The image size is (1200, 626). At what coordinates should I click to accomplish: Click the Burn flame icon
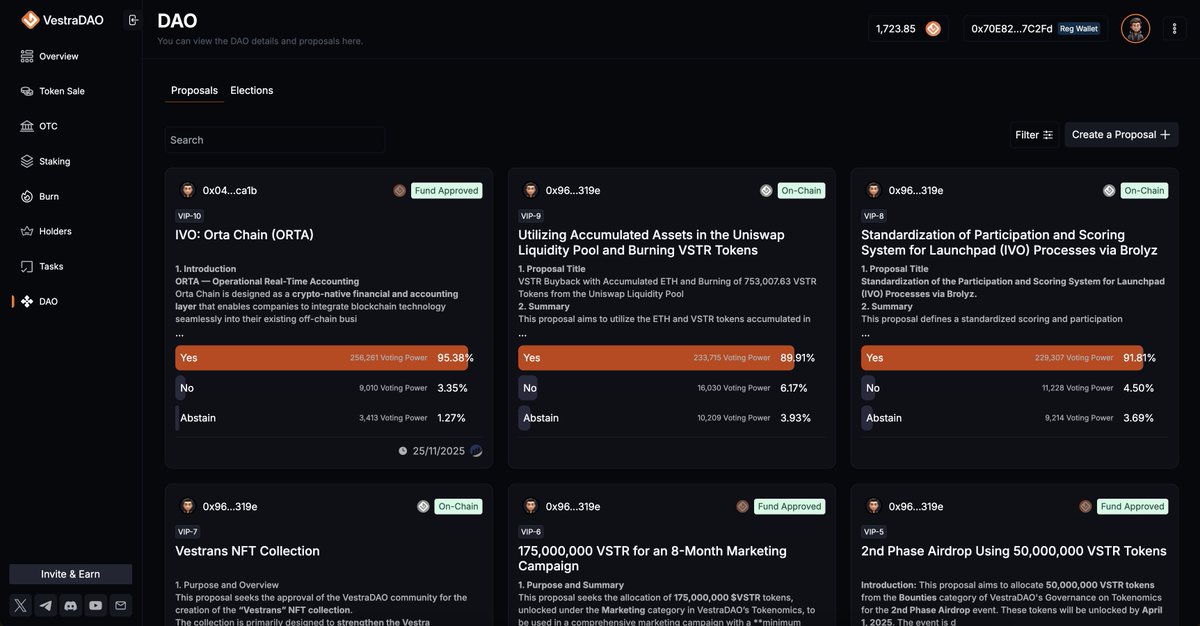pyautogui.click(x=27, y=196)
